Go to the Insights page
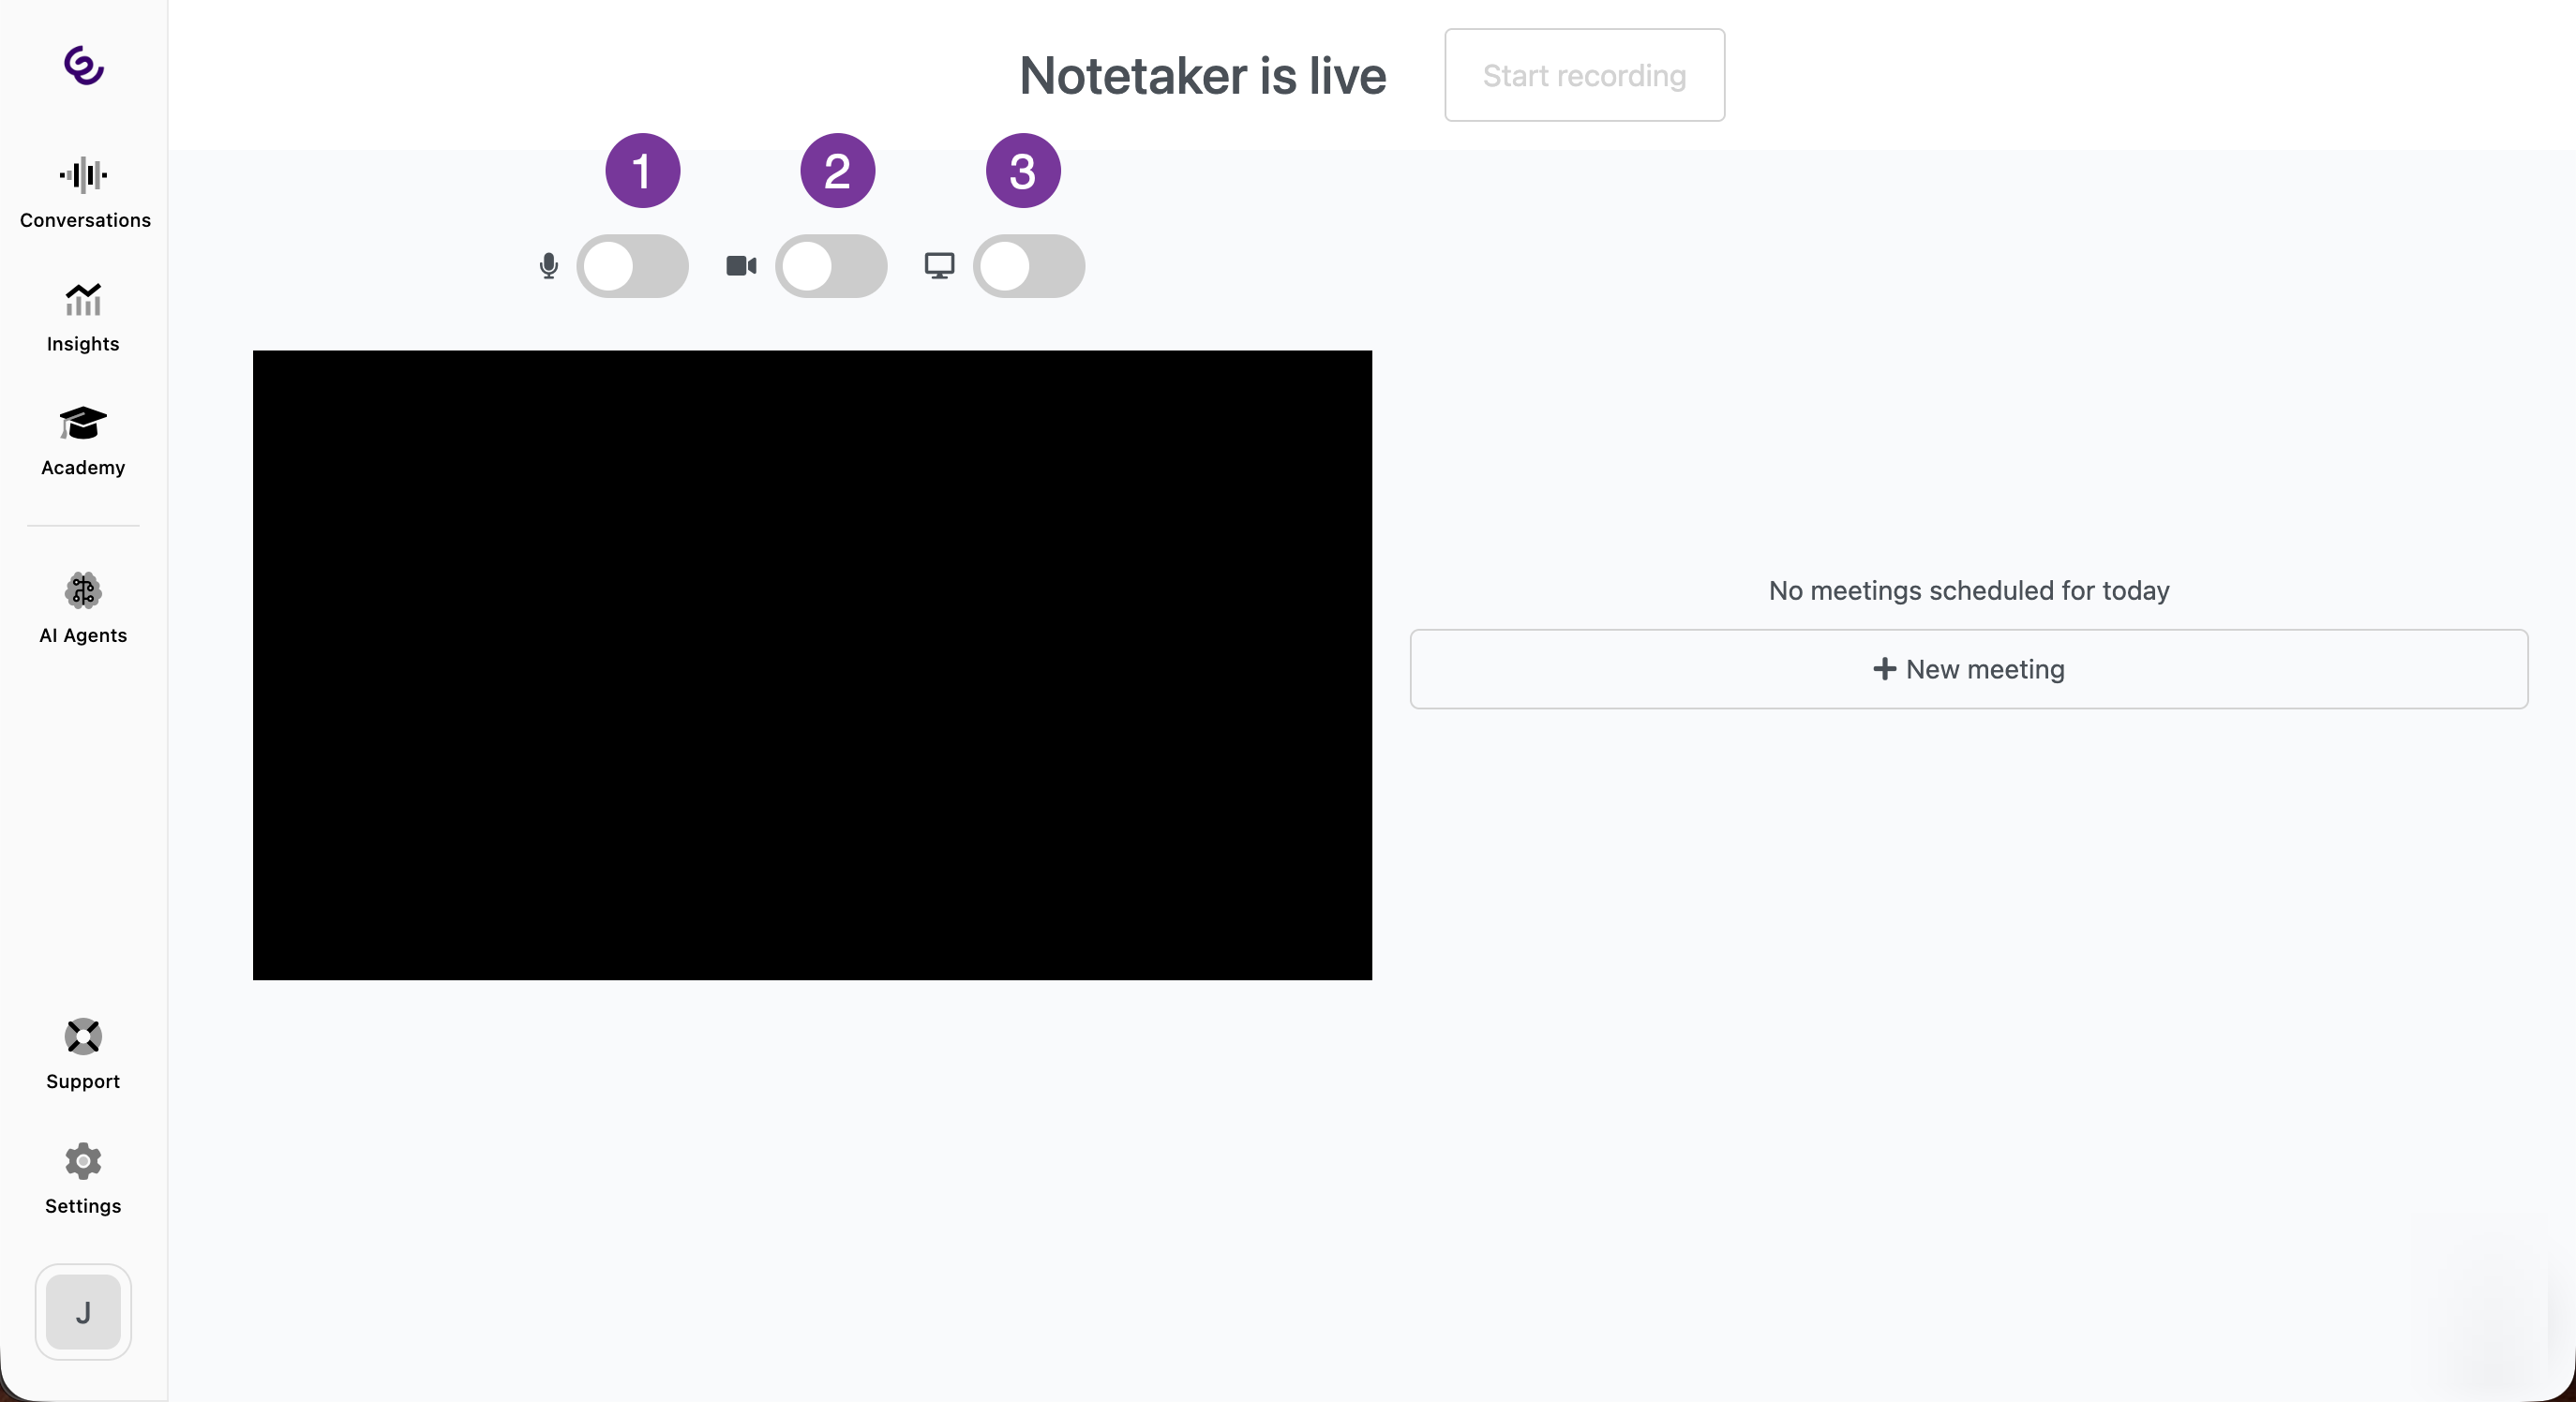 (83, 317)
